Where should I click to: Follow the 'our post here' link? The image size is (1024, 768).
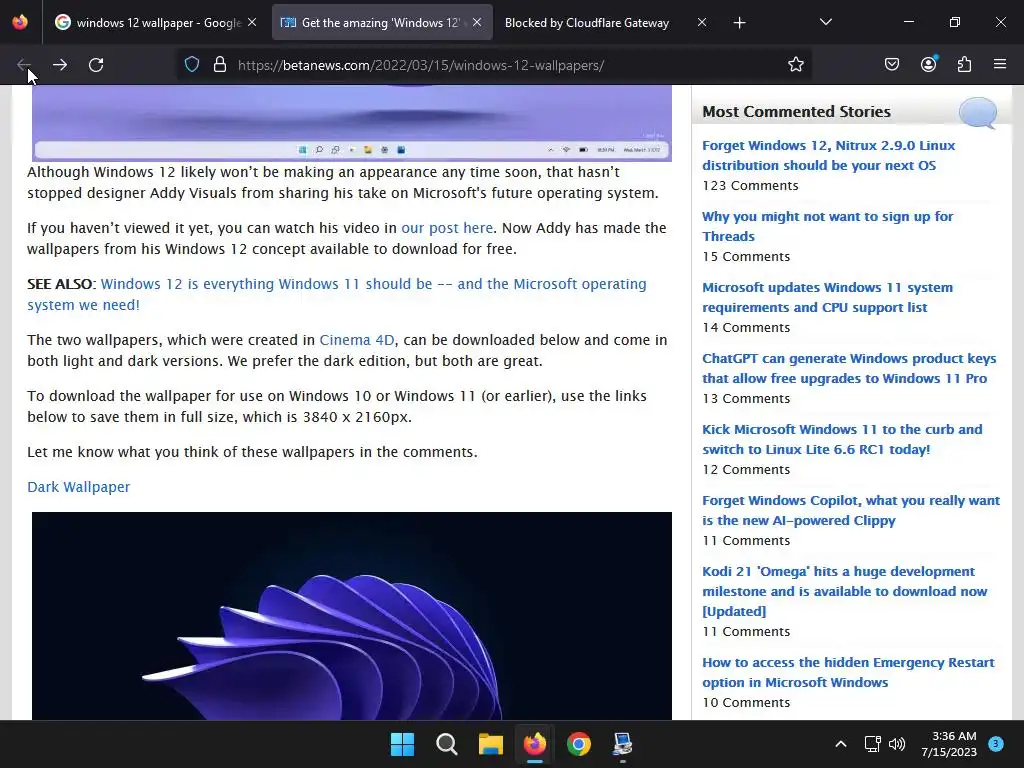click(x=447, y=228)
